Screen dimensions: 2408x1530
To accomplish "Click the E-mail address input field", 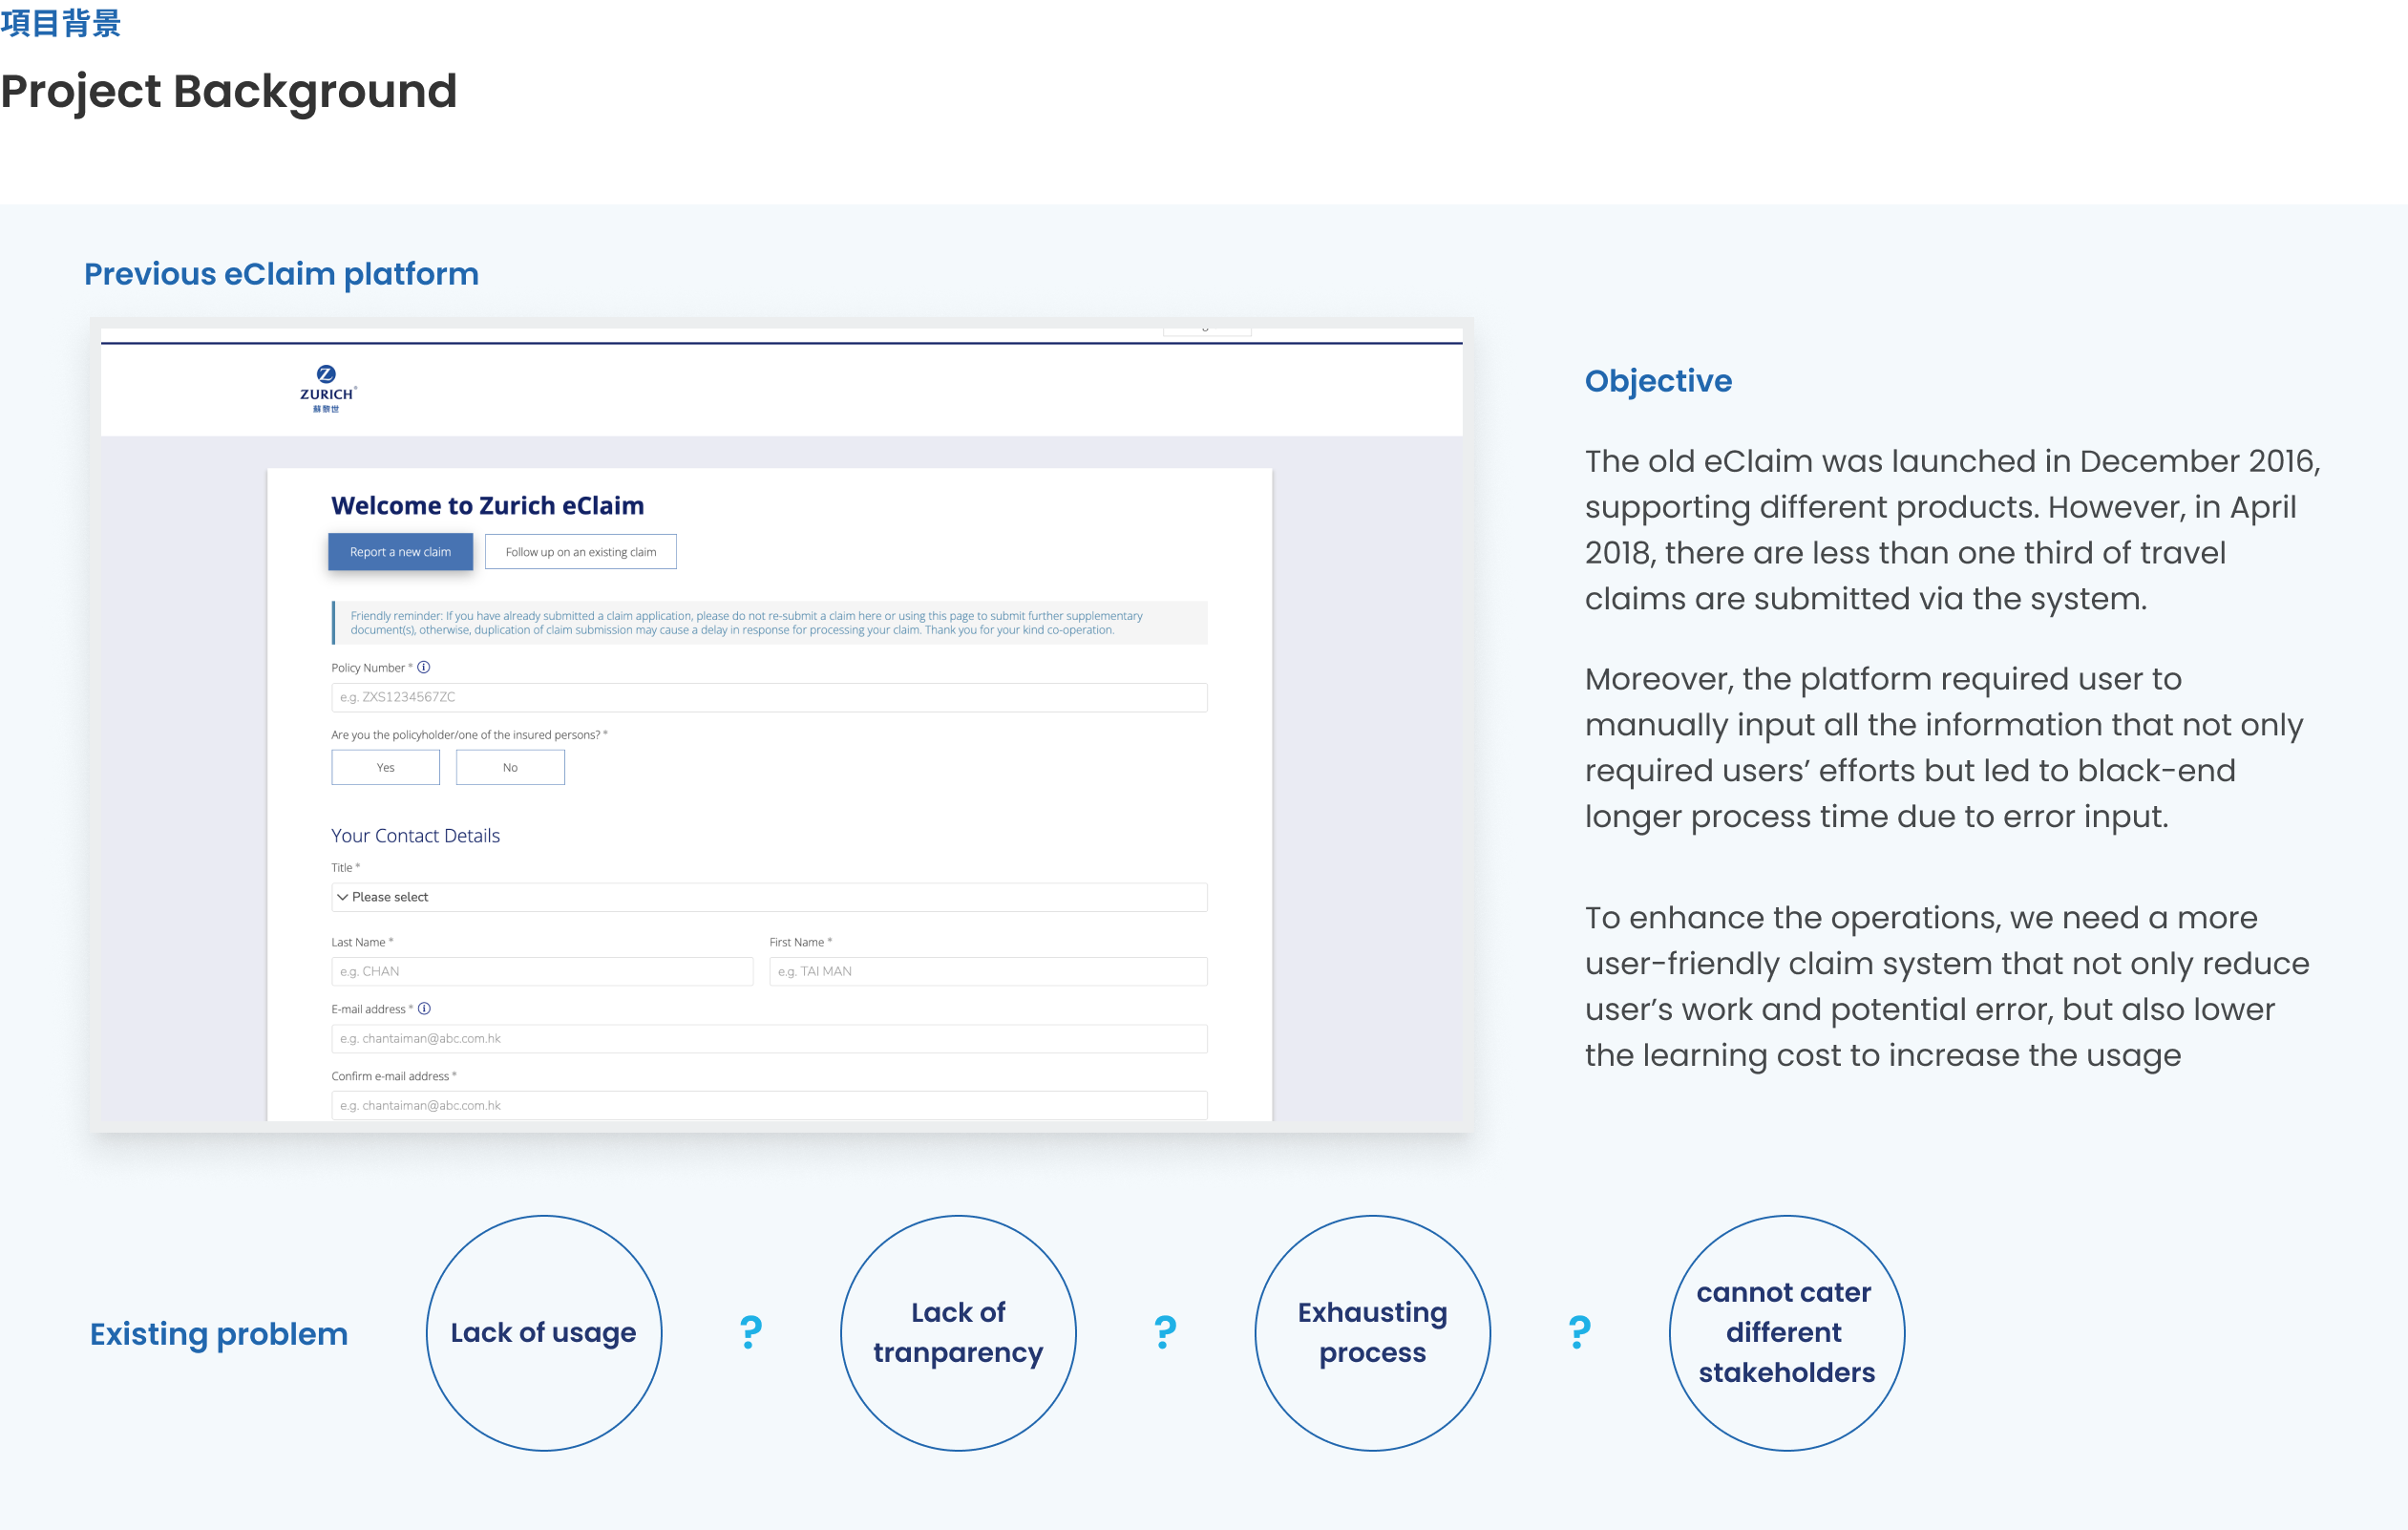I will click(x=769, y=1038).
